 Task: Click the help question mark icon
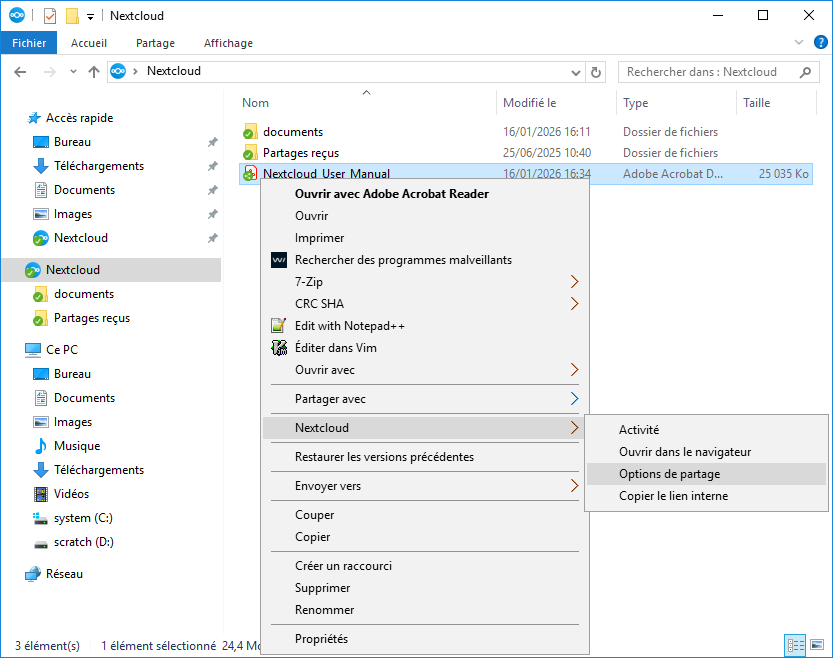[x=820, y=43]
